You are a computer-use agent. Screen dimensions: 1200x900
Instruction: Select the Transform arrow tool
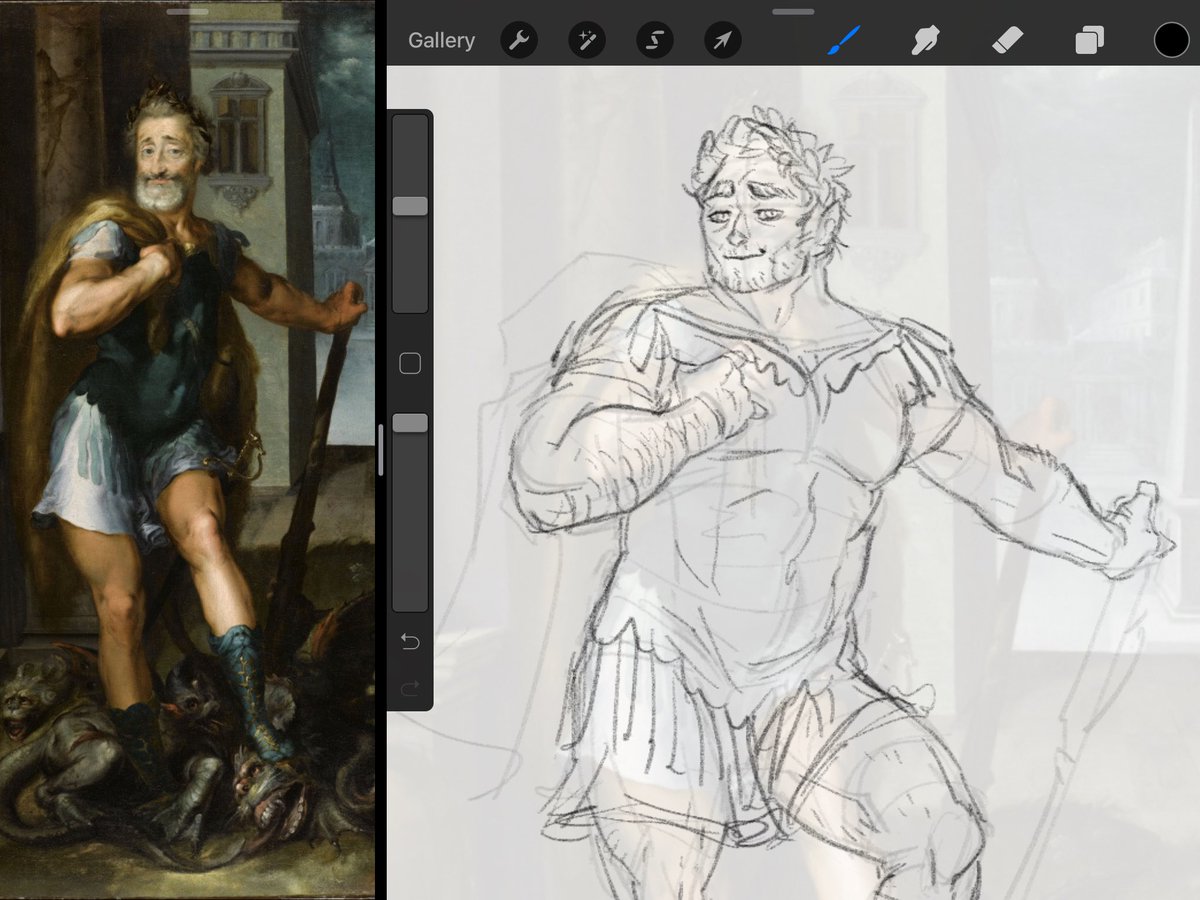[723, 40]
